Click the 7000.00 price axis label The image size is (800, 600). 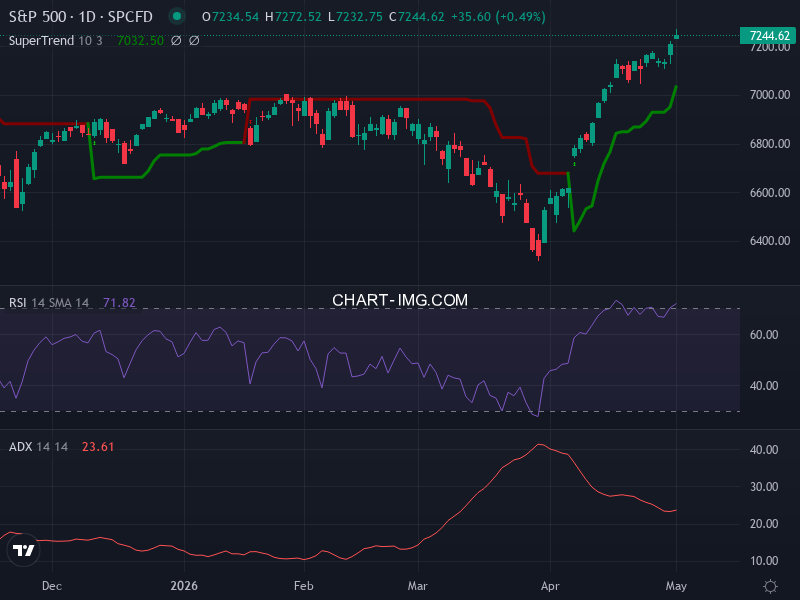point(769,95)
